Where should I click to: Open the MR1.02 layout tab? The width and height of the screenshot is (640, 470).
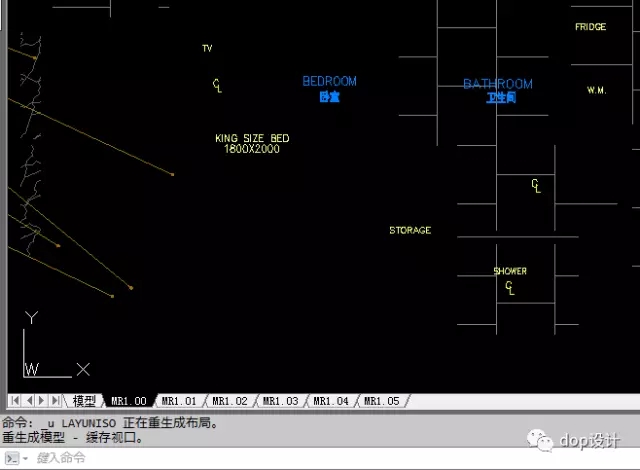coord(230,401)
